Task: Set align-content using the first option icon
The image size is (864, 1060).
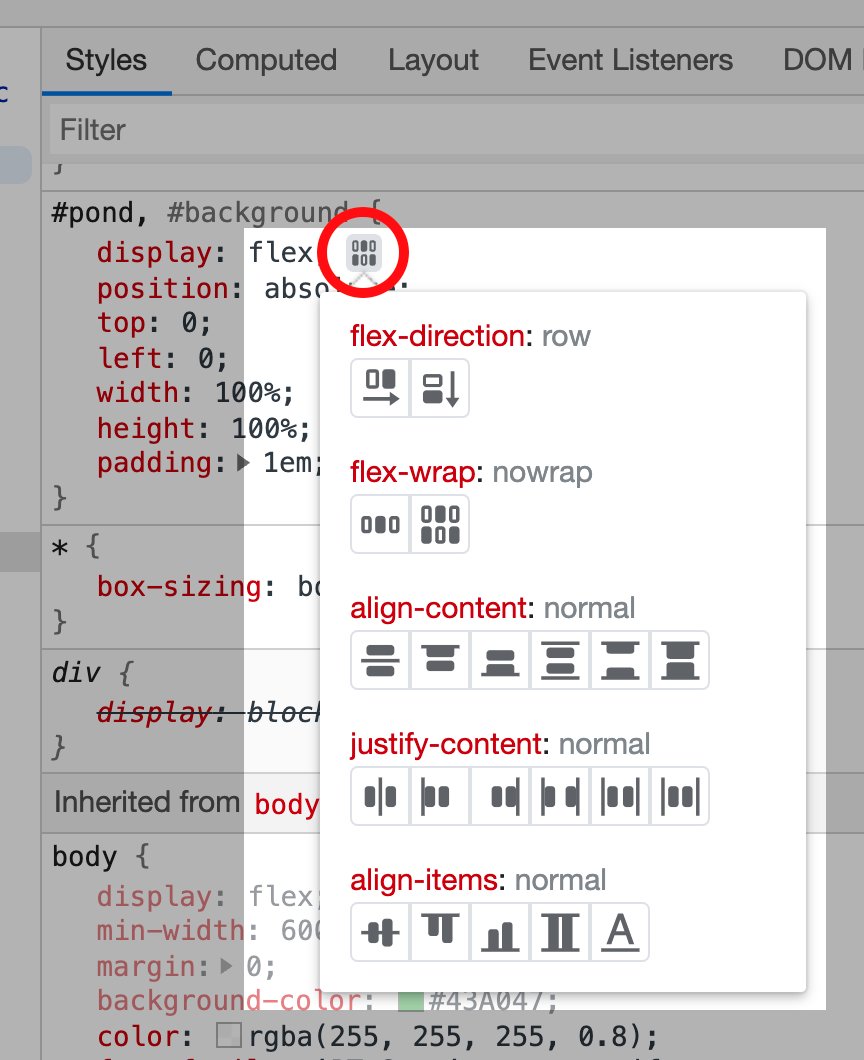Action: pyautogui.click(x=380, y=660)
